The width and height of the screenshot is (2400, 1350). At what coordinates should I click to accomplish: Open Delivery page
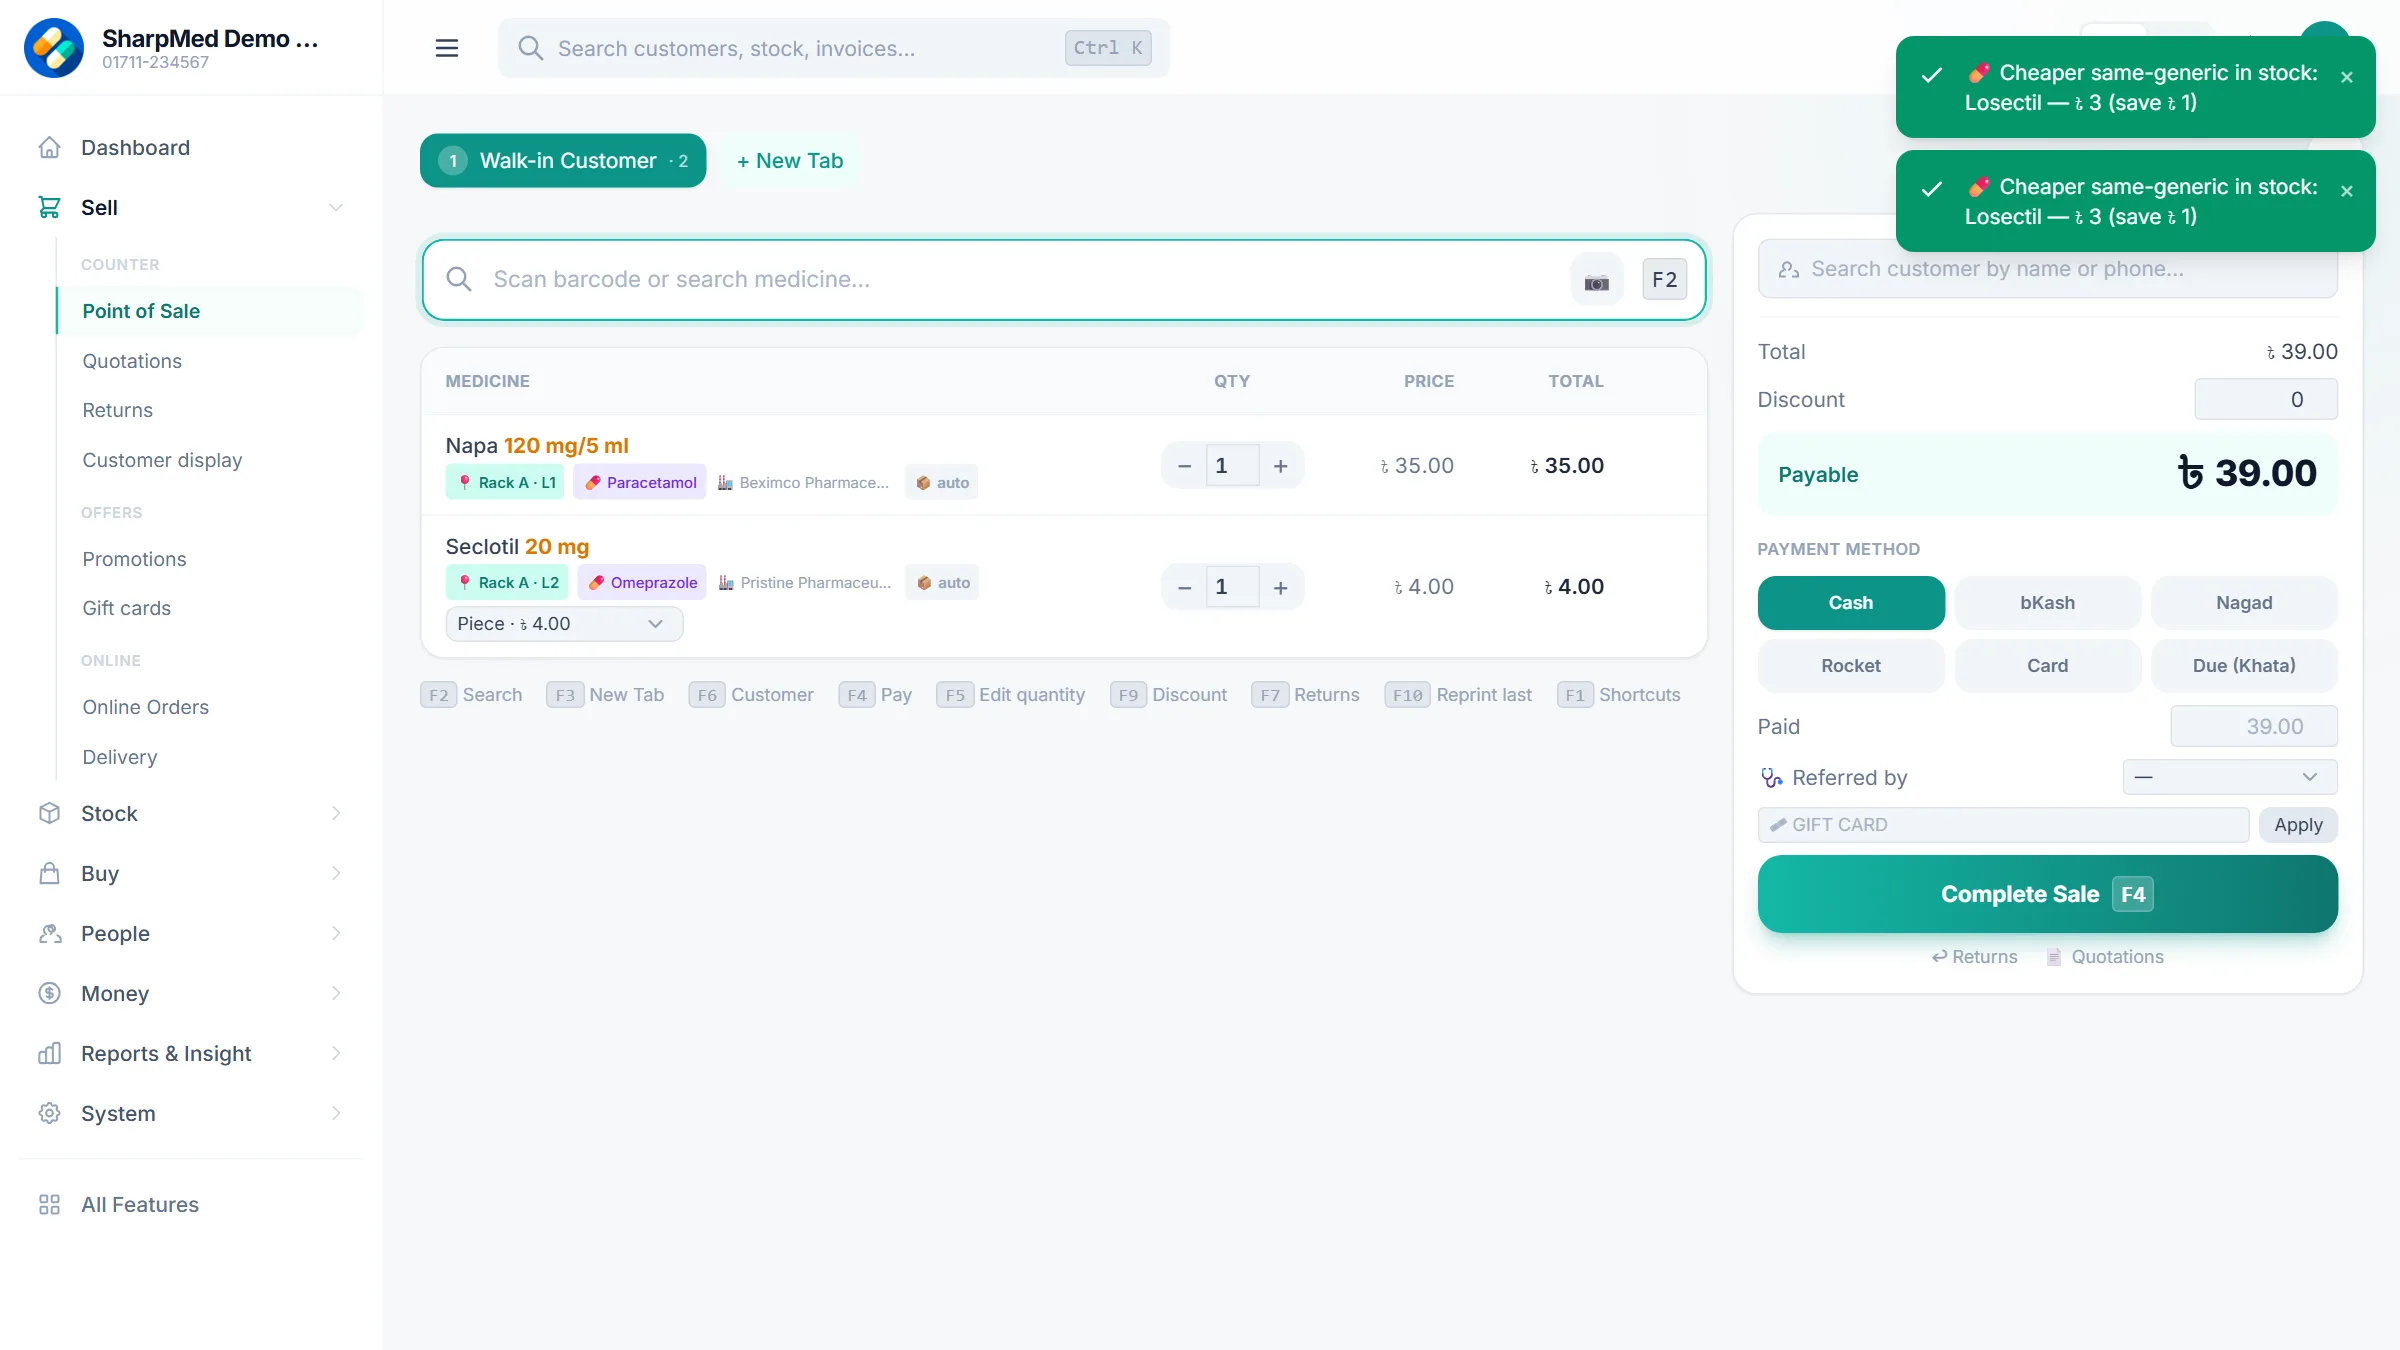pos(119,757)
